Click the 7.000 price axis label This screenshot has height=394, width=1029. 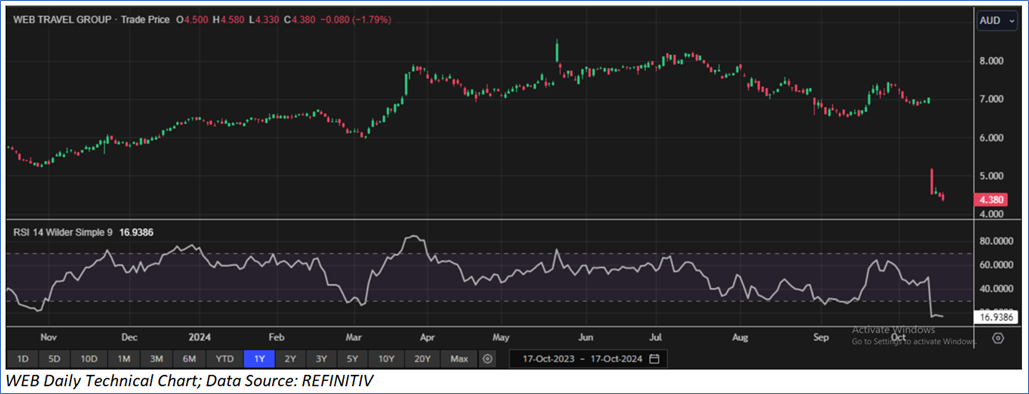click(x=992, y=99)
